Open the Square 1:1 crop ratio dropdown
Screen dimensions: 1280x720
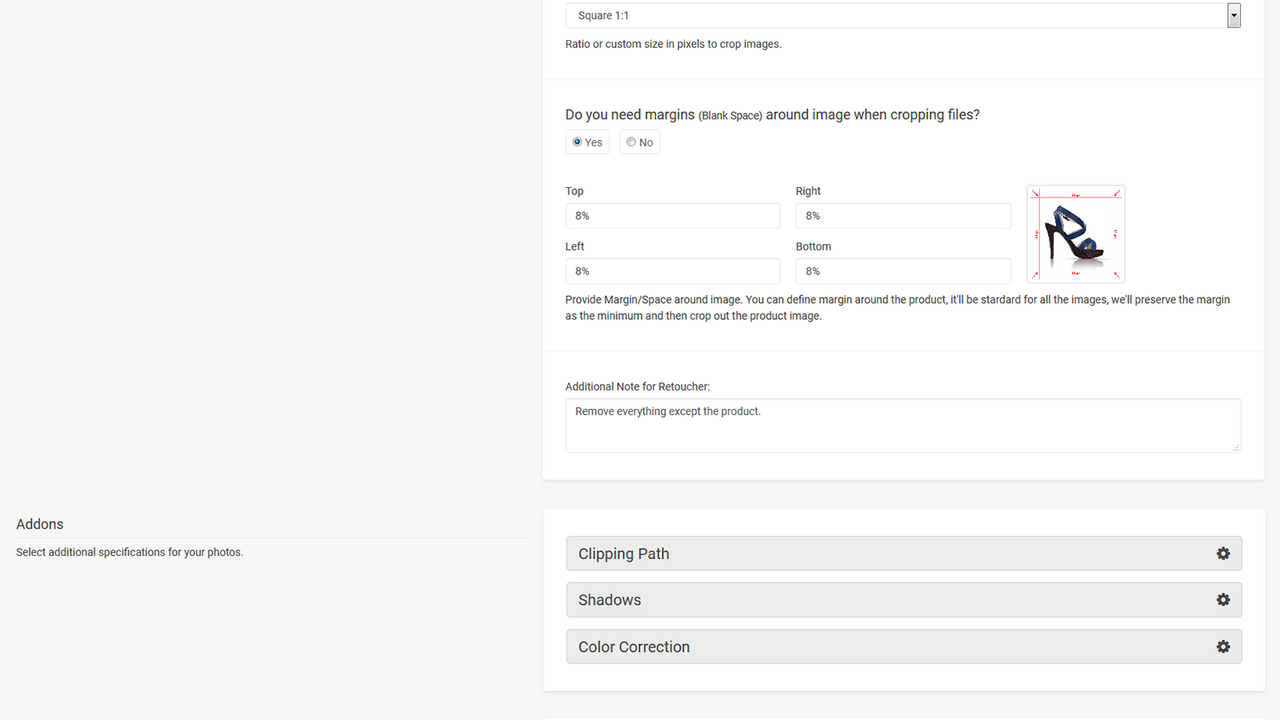tap(903, 15)
